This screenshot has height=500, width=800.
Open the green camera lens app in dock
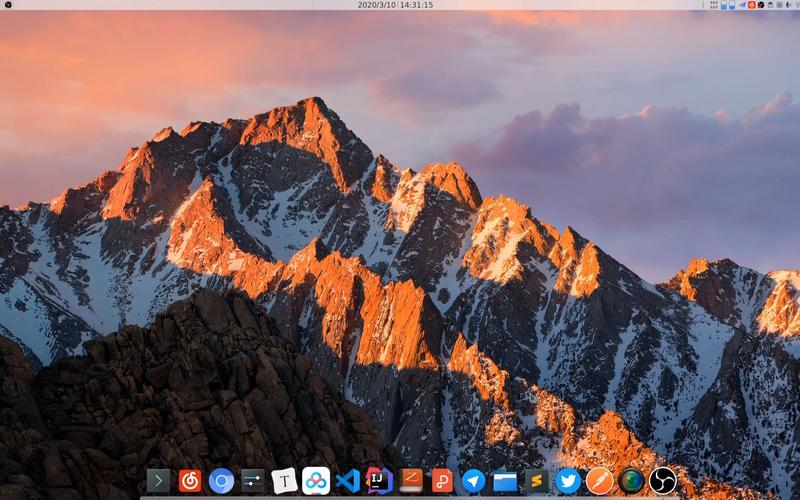coord(631,481)
